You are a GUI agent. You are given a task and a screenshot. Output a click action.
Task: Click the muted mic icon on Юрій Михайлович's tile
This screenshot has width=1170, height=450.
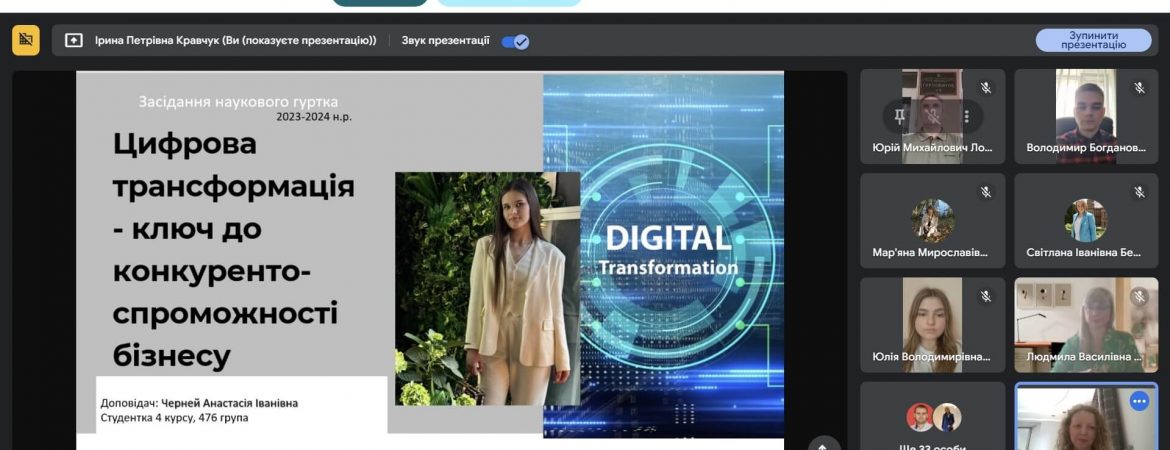[x=986, y=87]
